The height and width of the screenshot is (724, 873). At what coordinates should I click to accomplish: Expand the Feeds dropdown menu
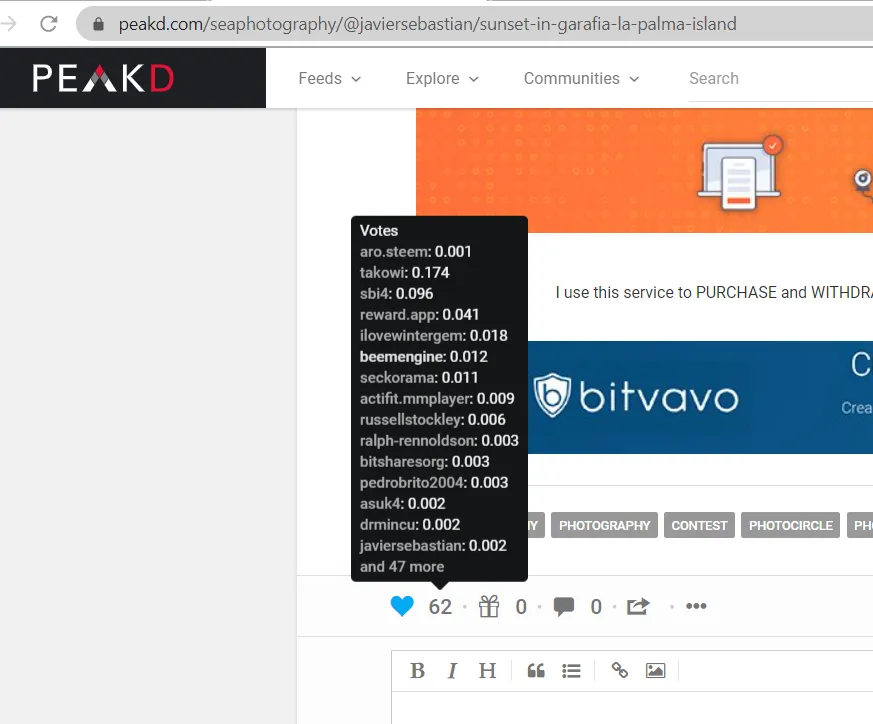(330, 79)
